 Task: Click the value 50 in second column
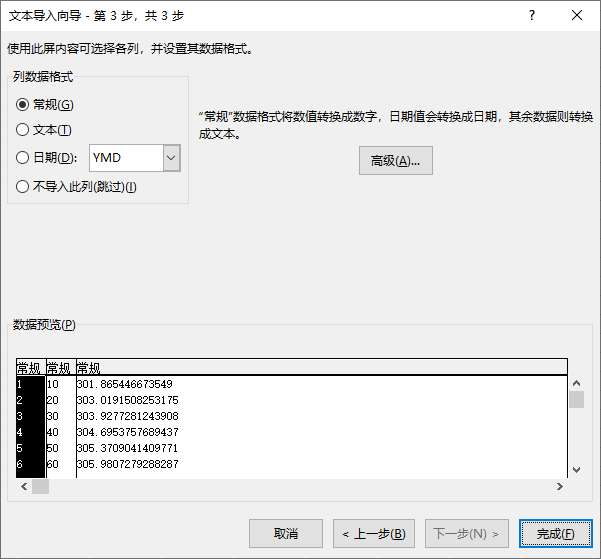tap(53, 448)
